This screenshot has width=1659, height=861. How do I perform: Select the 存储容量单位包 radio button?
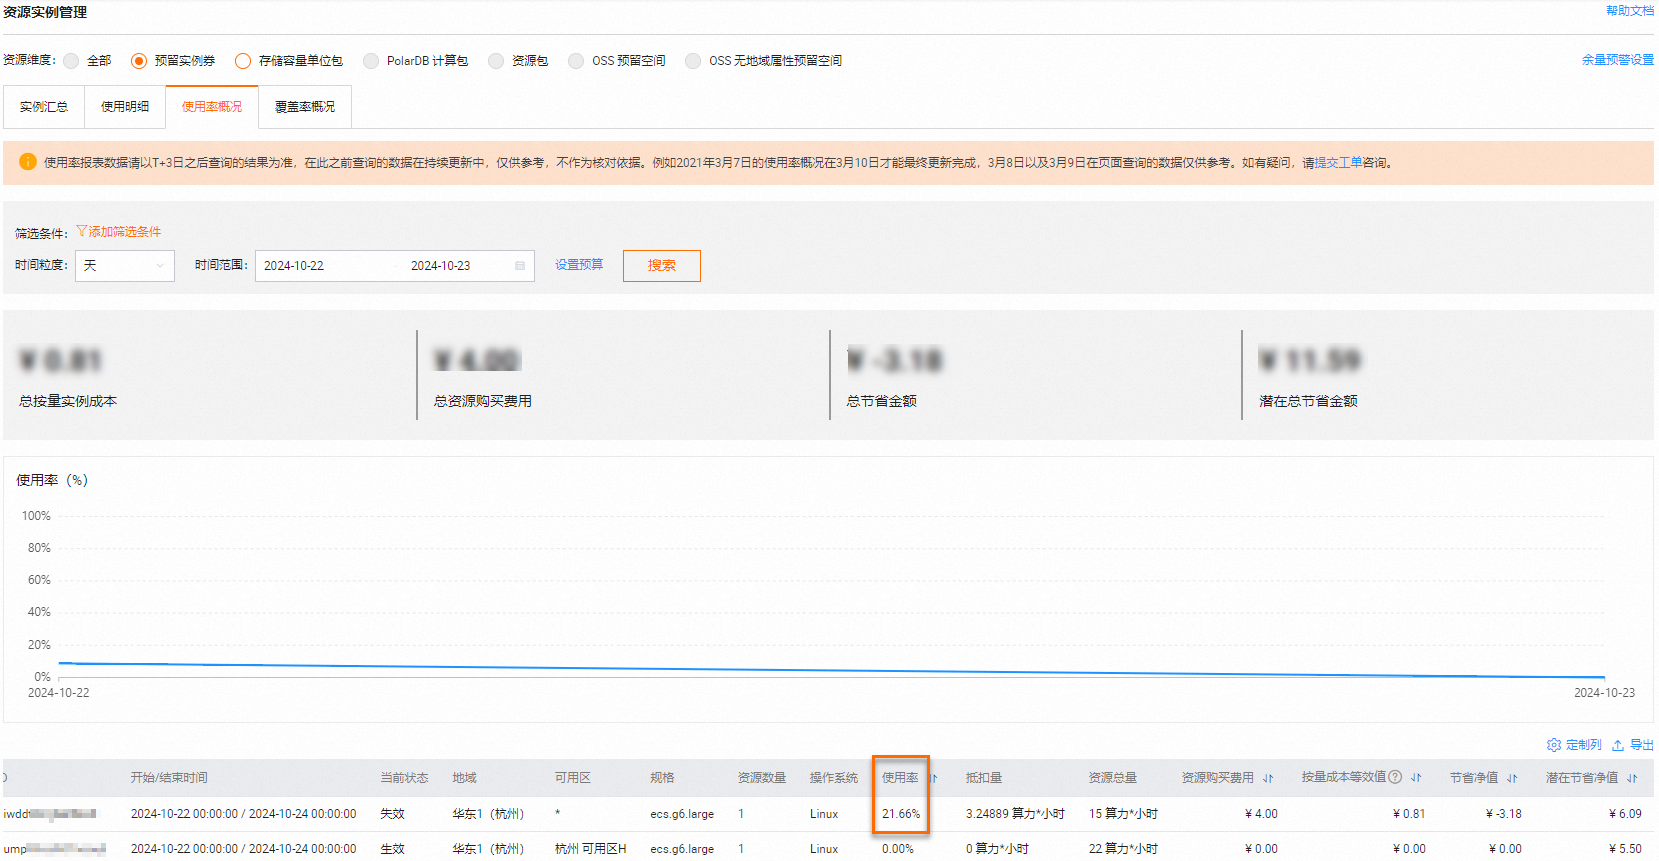(x=243, y=61)
